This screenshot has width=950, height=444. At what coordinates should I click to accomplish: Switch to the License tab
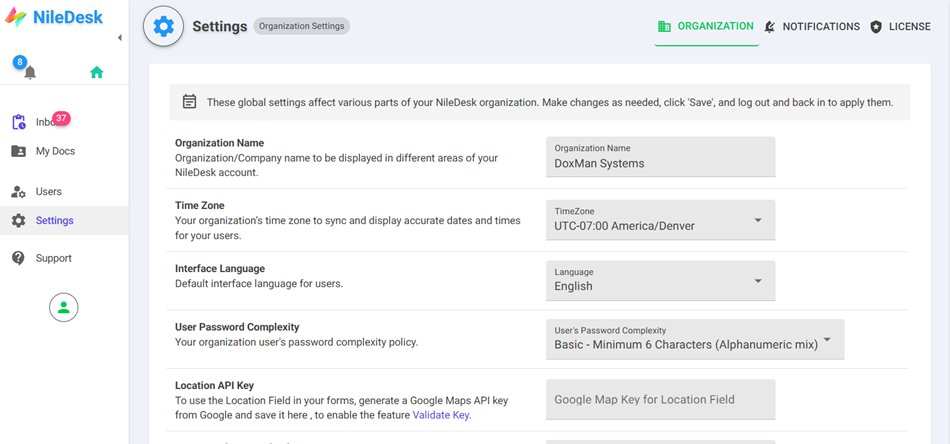(x=900, y=27)
